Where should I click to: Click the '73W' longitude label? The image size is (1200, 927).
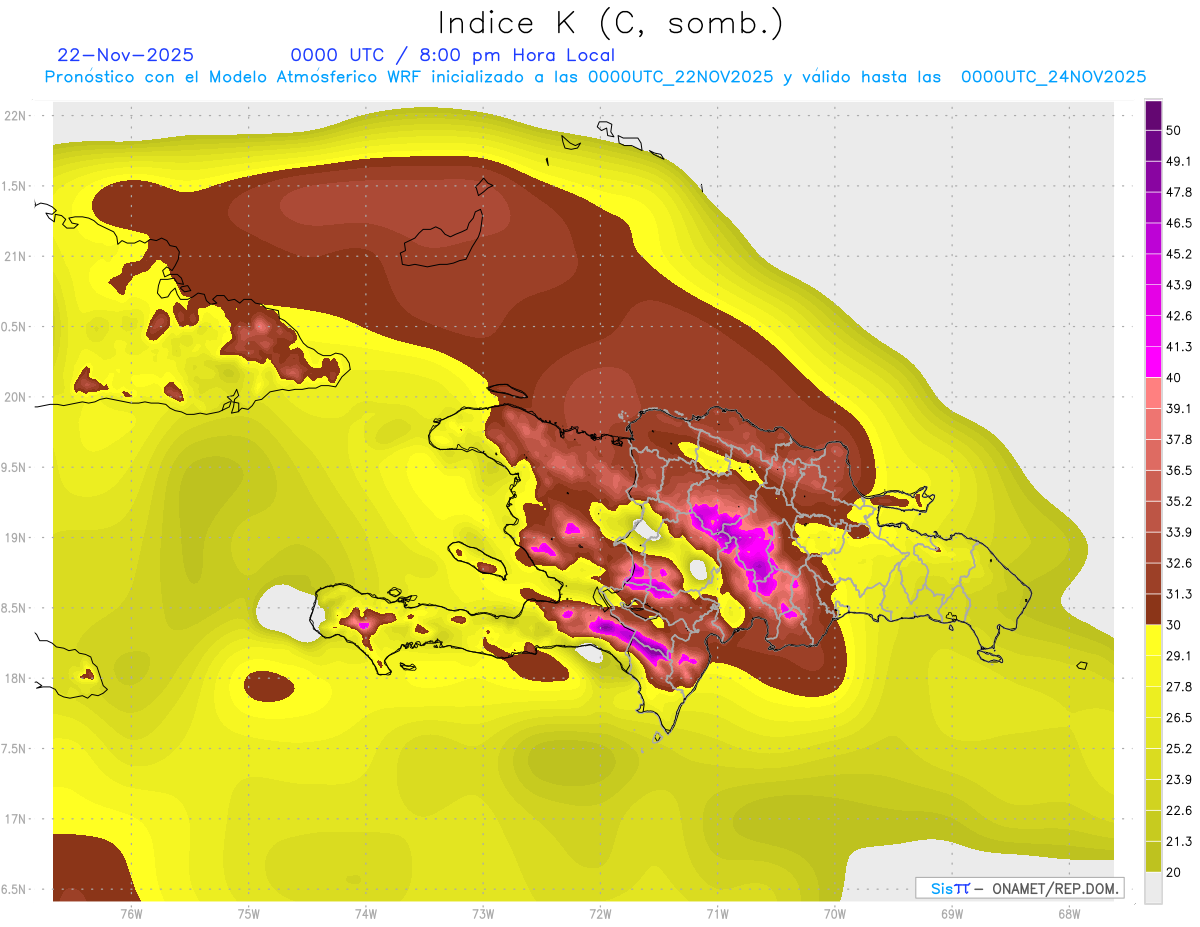[x=483, y=913]
